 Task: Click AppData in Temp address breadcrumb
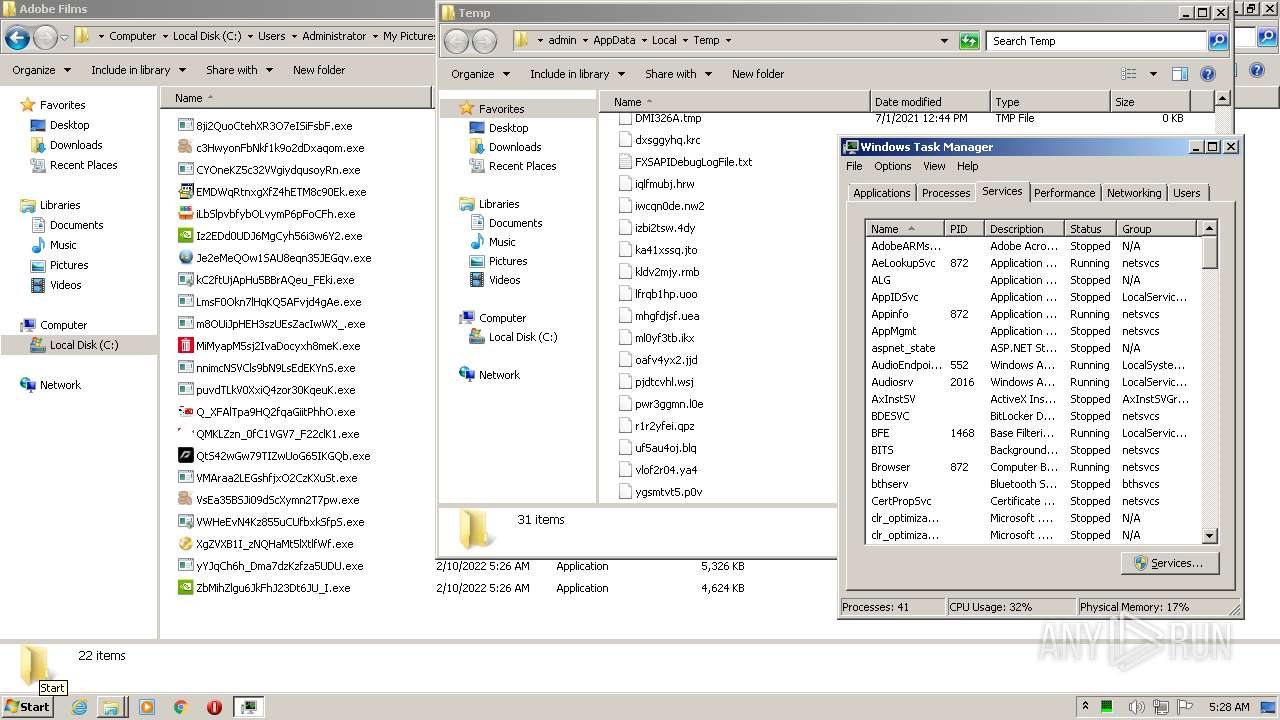(x=614, y=41)
